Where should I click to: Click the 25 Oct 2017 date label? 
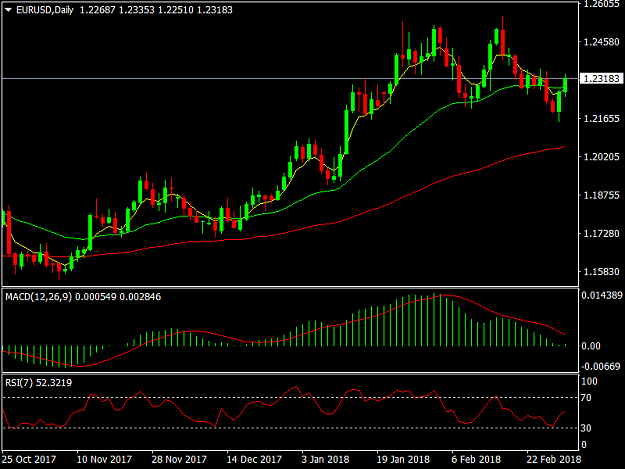click(29, 459)
